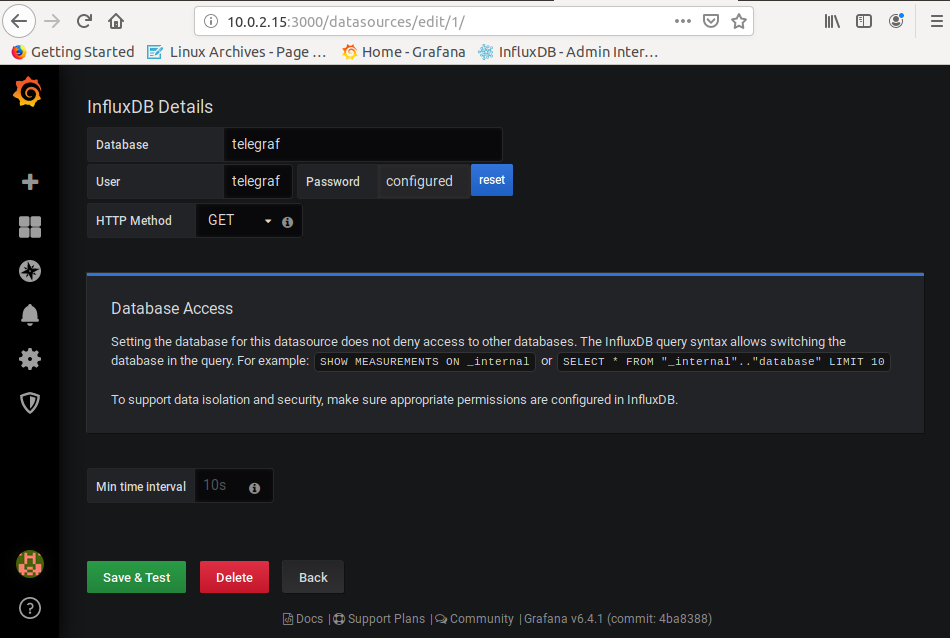Click the Grafana logo in the sidebar

pos(28,92)
